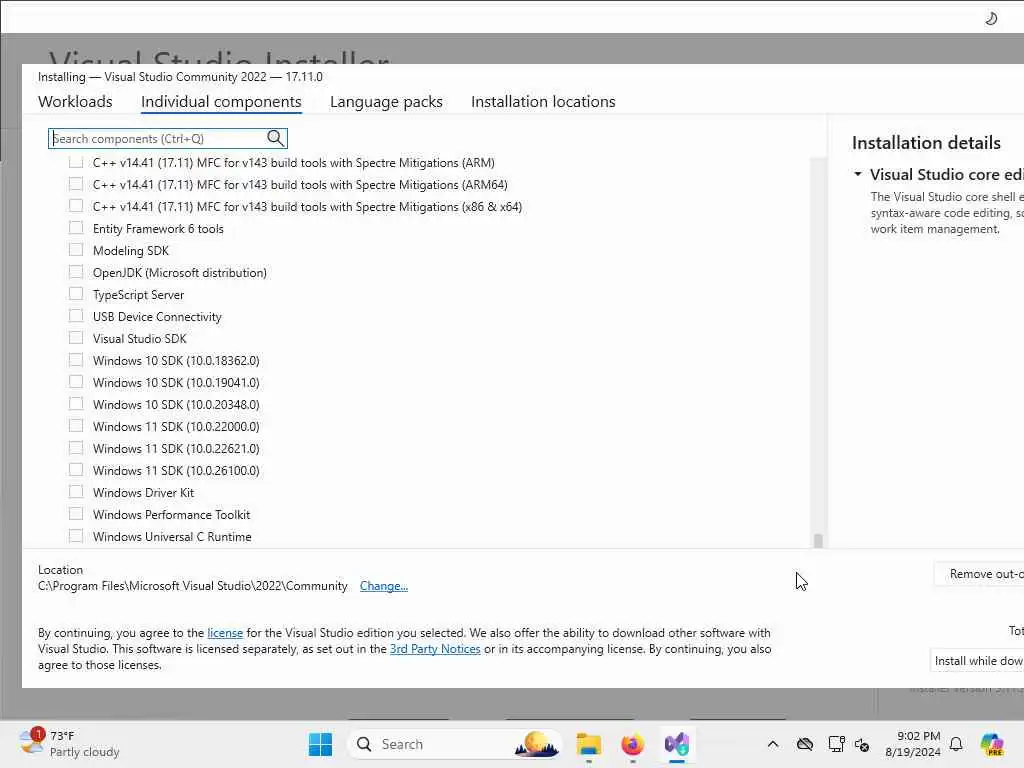Open the weather widget showing 73°F
This screenshot has width=1024, height=768.
pyautogui.click(x=69, y=744)
